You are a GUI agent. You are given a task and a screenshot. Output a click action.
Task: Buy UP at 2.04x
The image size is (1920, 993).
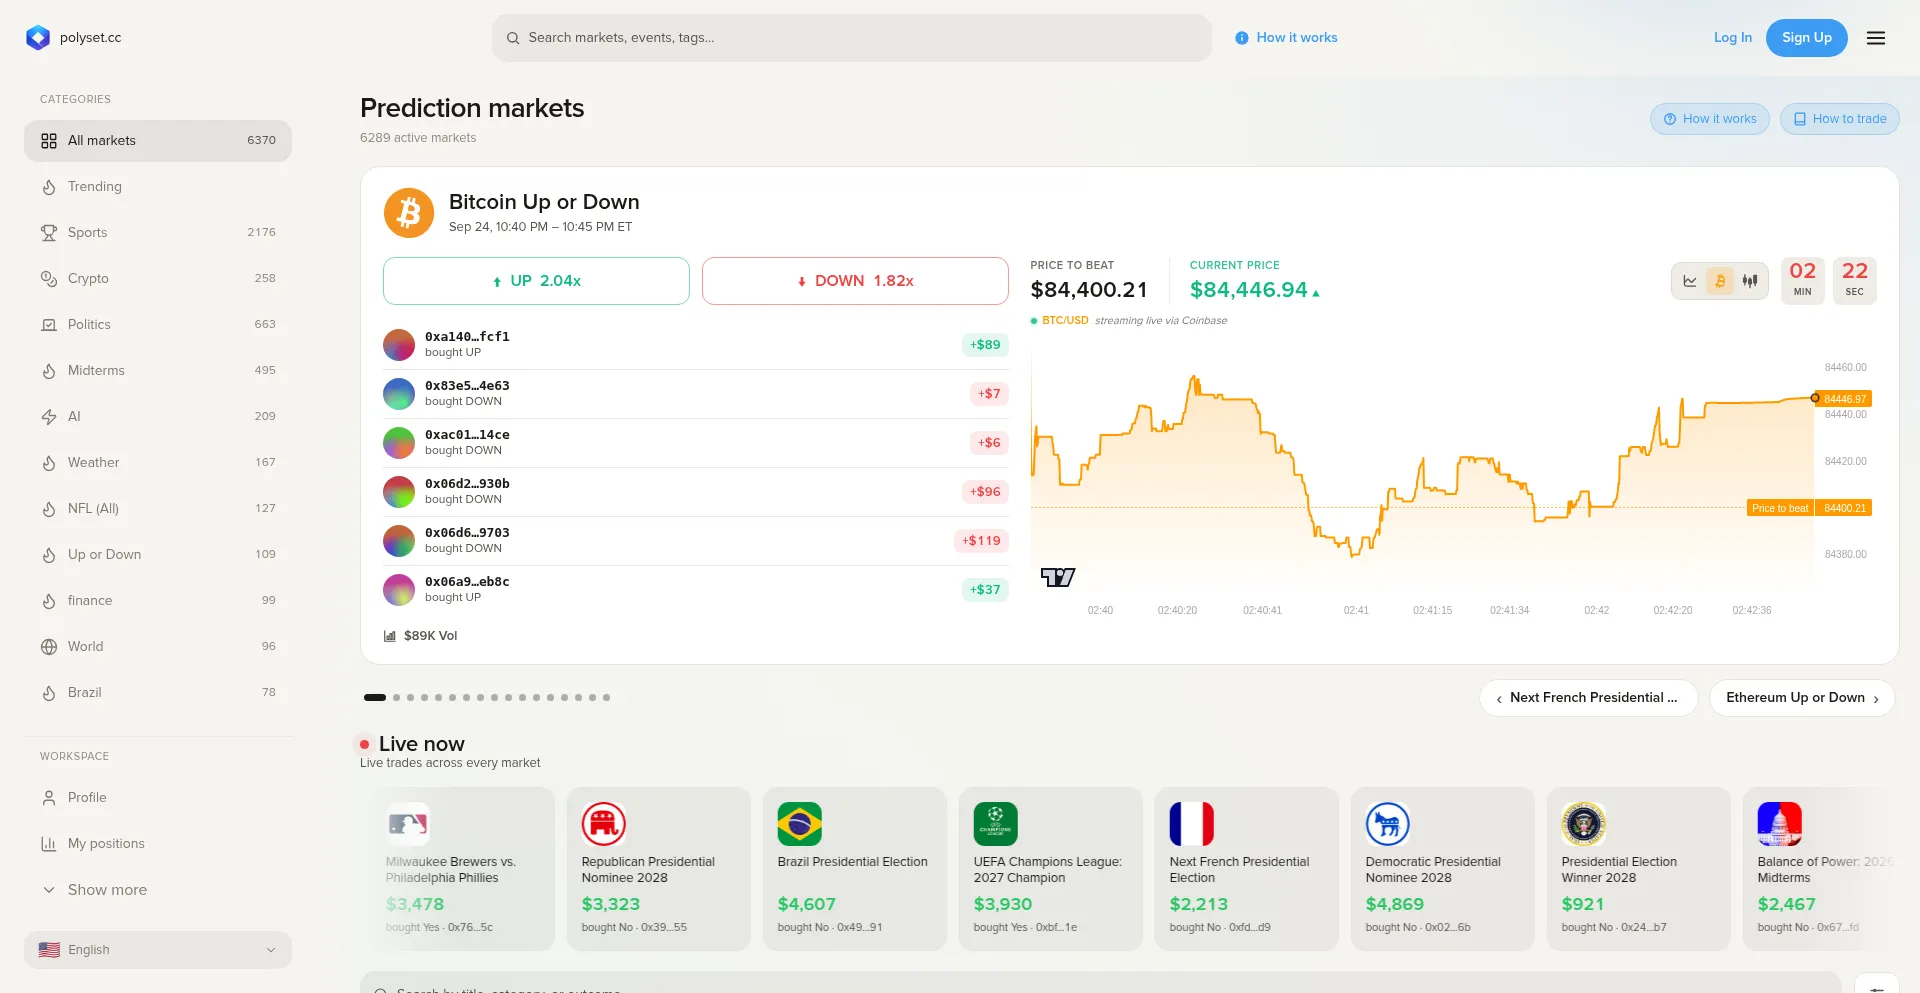pyautogui.click(x=536, y=281)
